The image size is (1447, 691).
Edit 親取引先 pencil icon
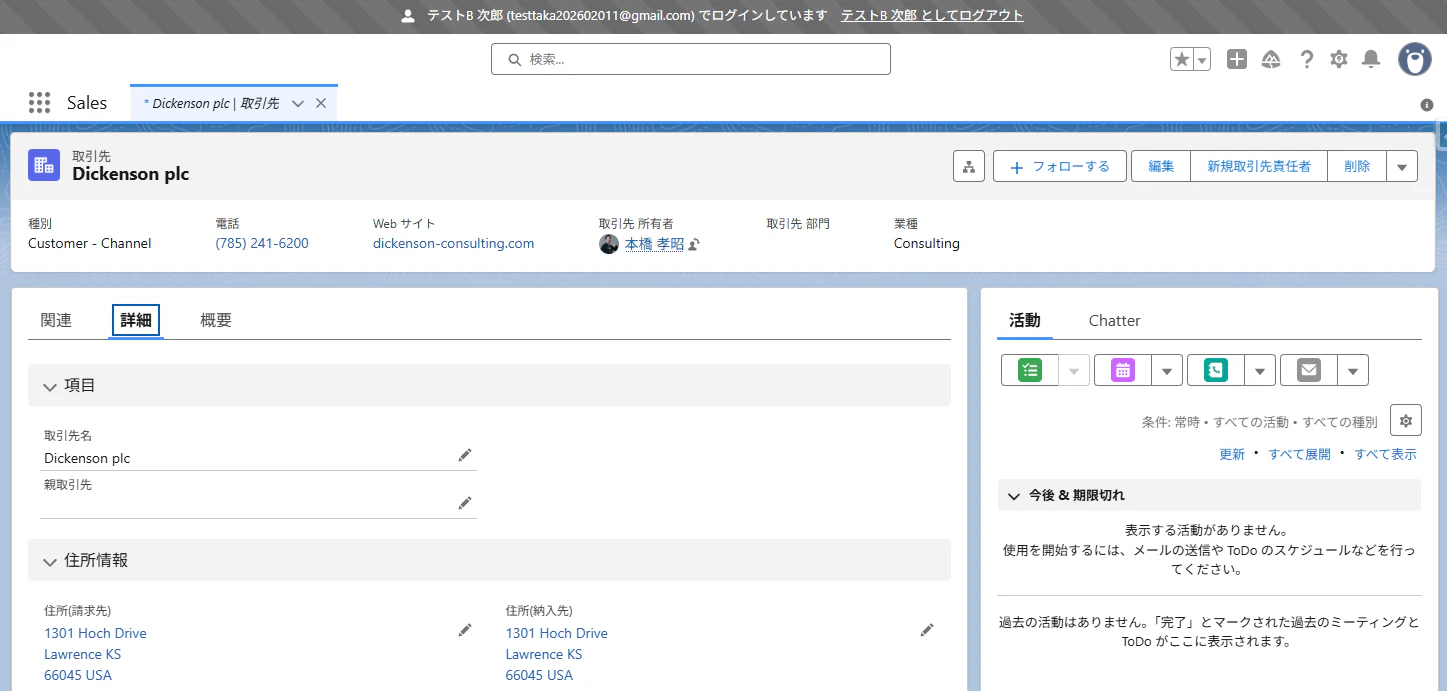tap(465, 503)
